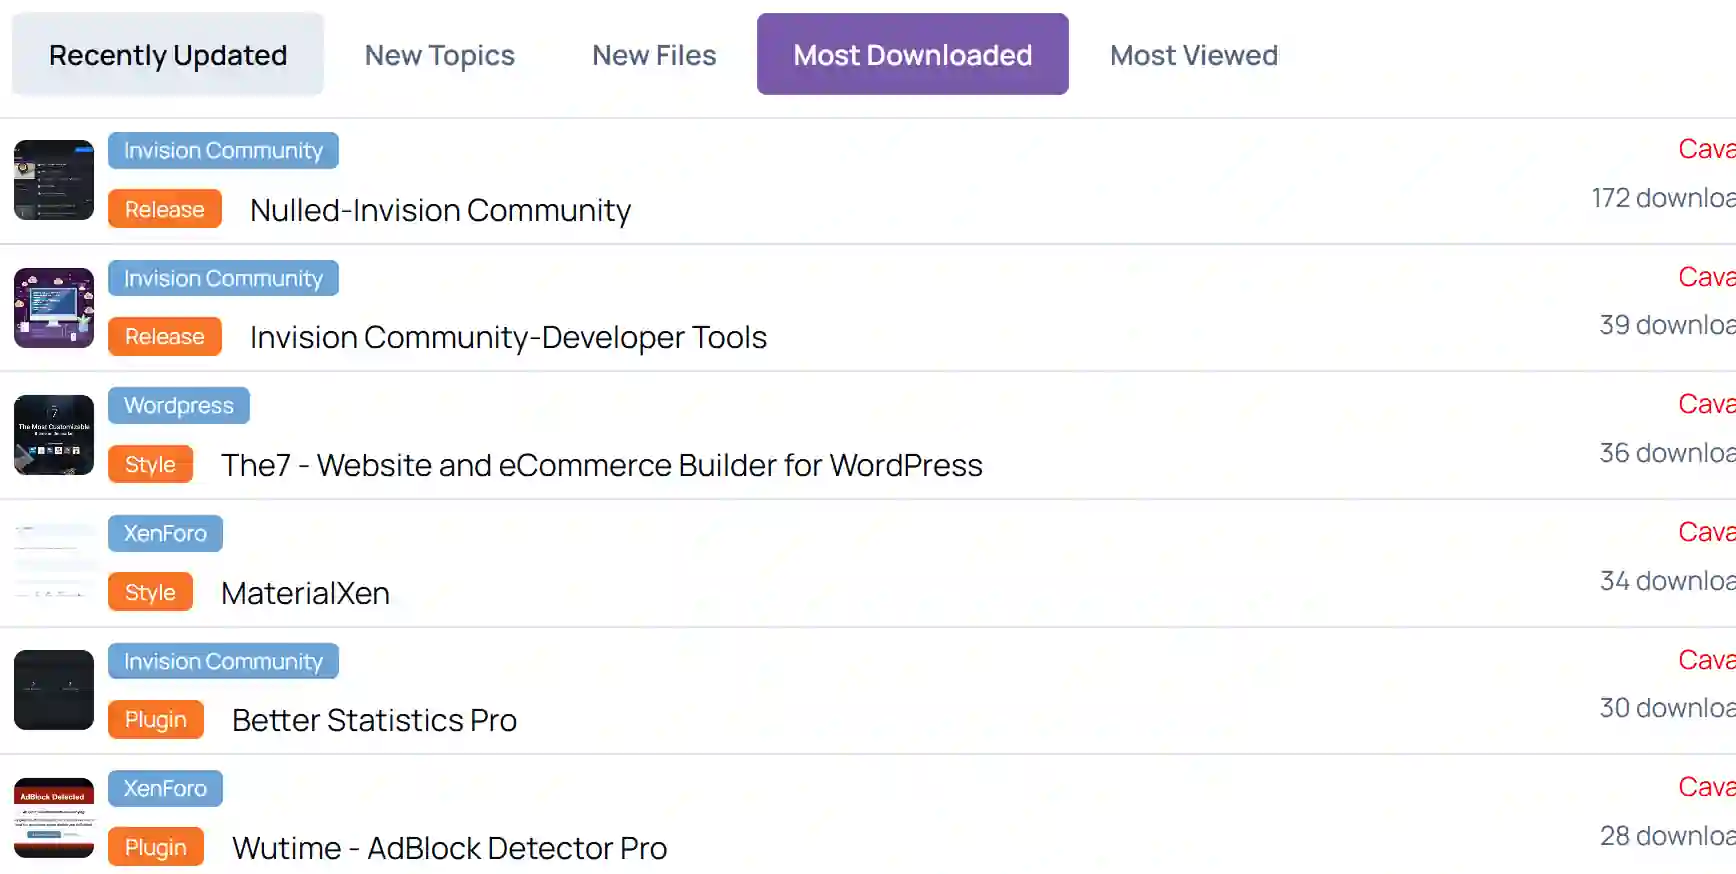Image resolution: width=1736 pixels, height=874 pixels.
Task: Click the Wordpress category tag
Action: [x=179, y=406]
